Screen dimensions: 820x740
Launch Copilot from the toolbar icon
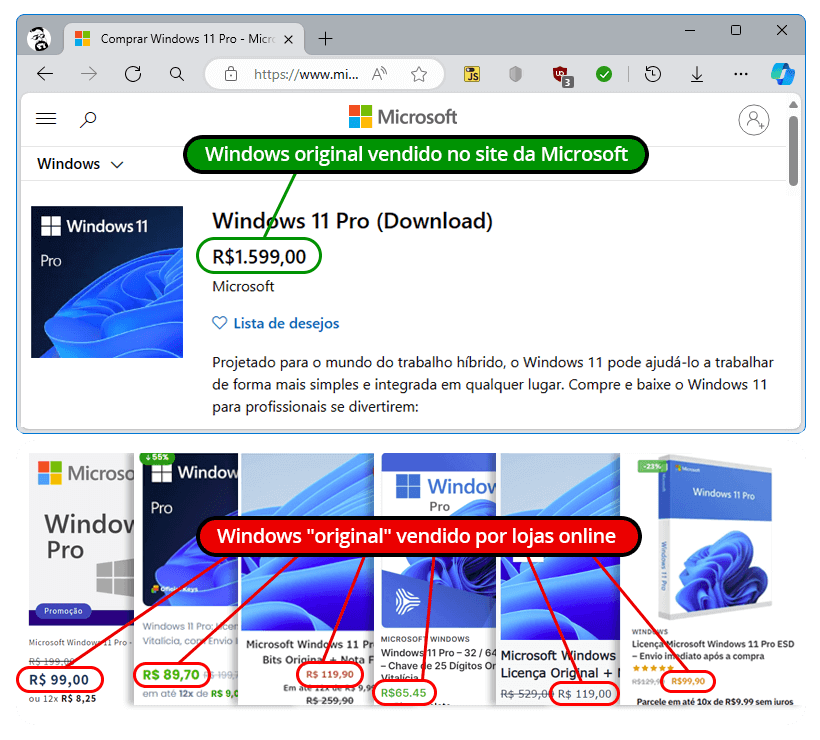783,74
